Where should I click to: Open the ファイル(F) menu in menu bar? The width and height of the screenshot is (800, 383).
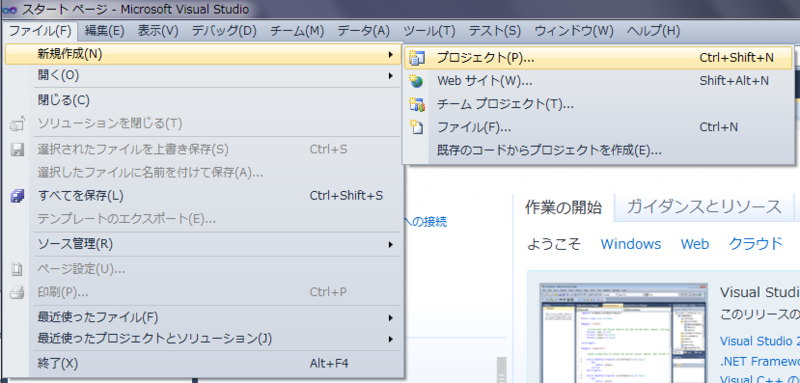pyautogui.click(x=40, y=31)
